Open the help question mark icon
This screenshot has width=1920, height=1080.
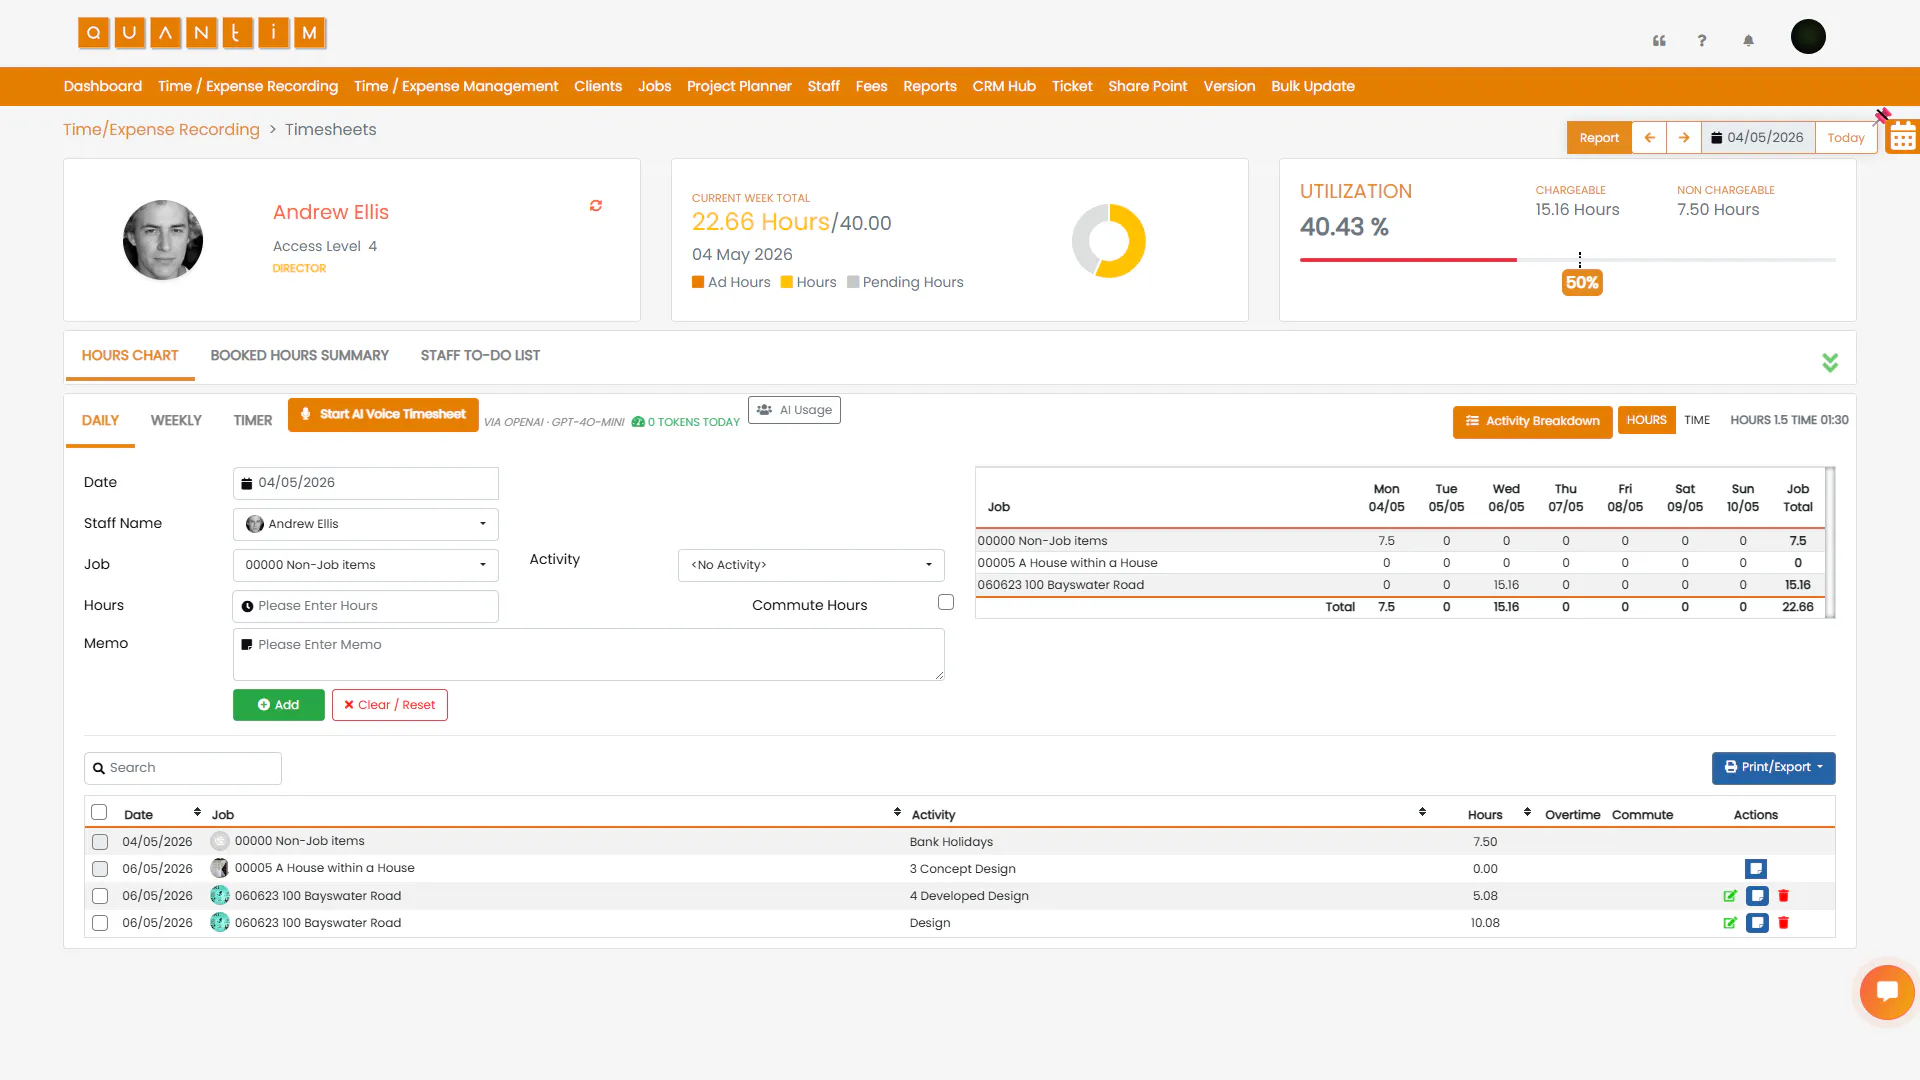click(x=1702, y=41)
